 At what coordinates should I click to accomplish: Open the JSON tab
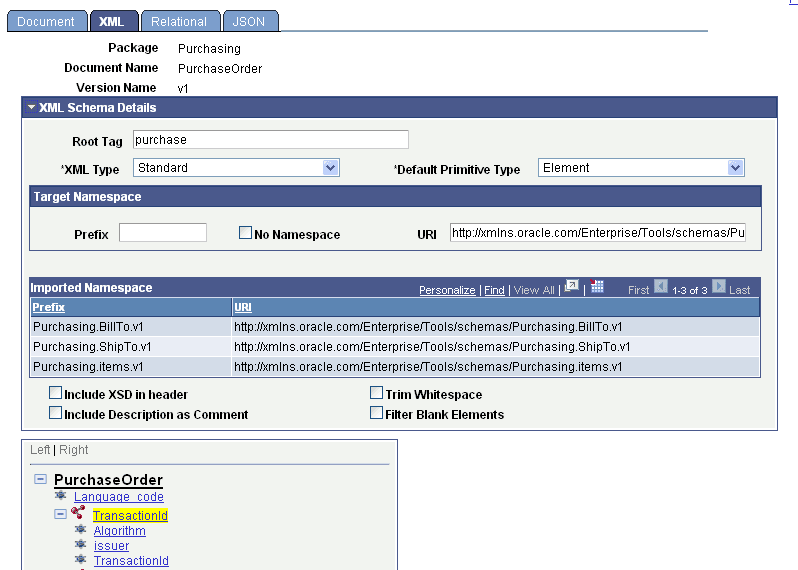(x=250, y=21)
